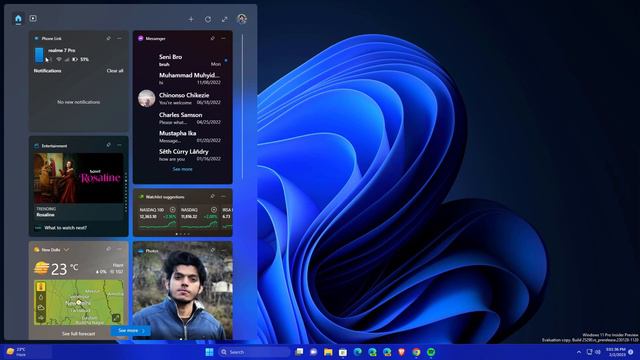This screenshot has width=640, height=360.
Task: Open more options for the Messenger widget
Action: [x=223, y=38]
